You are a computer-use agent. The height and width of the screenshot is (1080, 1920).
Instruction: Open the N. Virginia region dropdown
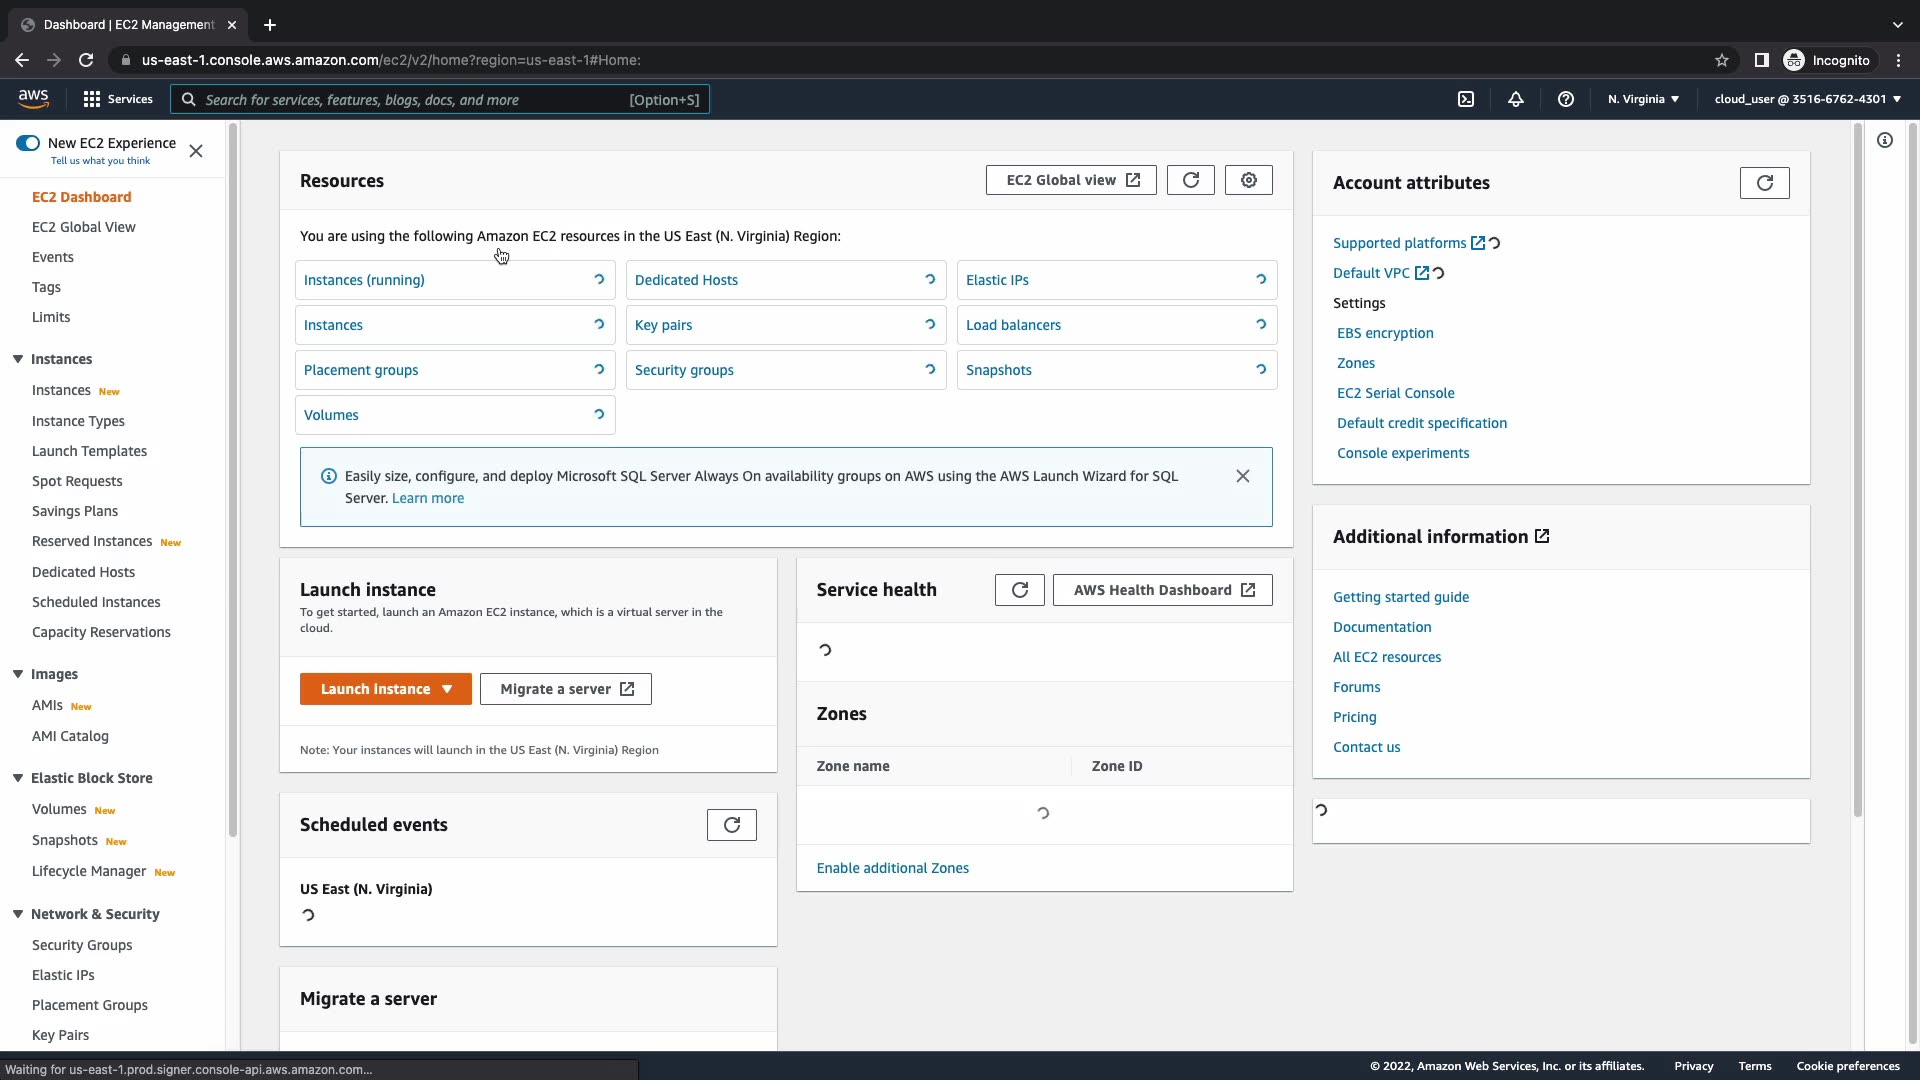tap(1643, 99)
